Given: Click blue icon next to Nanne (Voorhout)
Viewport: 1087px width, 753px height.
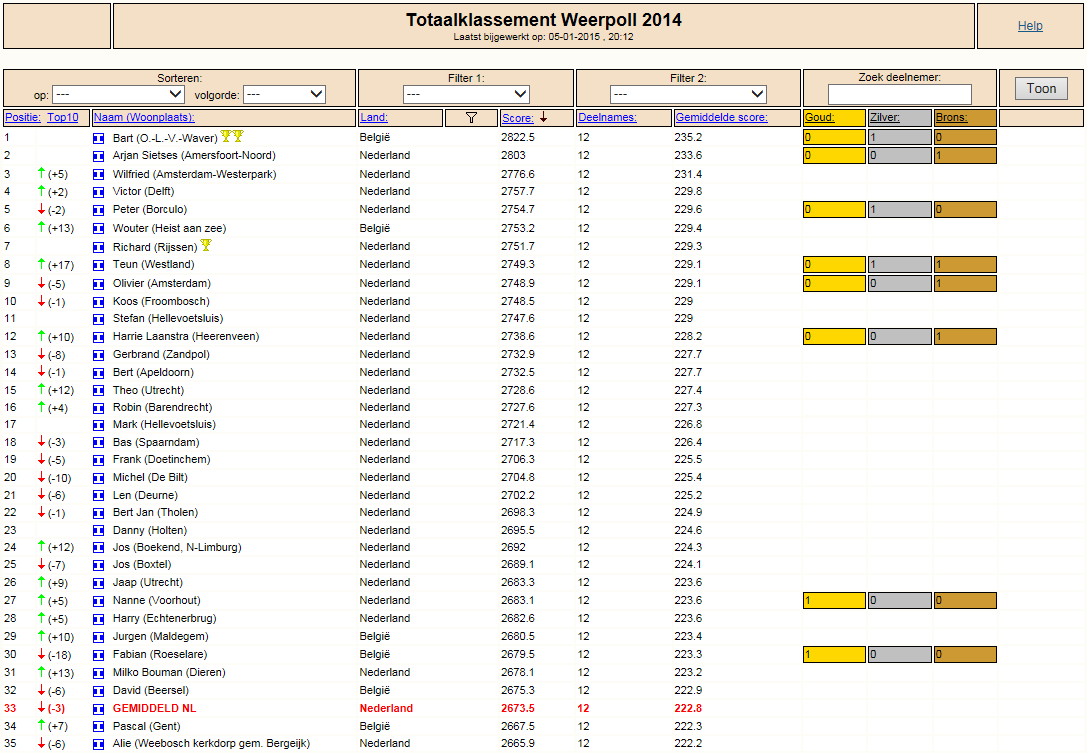Looking at the screenshot, I should [x=98, y=601].
